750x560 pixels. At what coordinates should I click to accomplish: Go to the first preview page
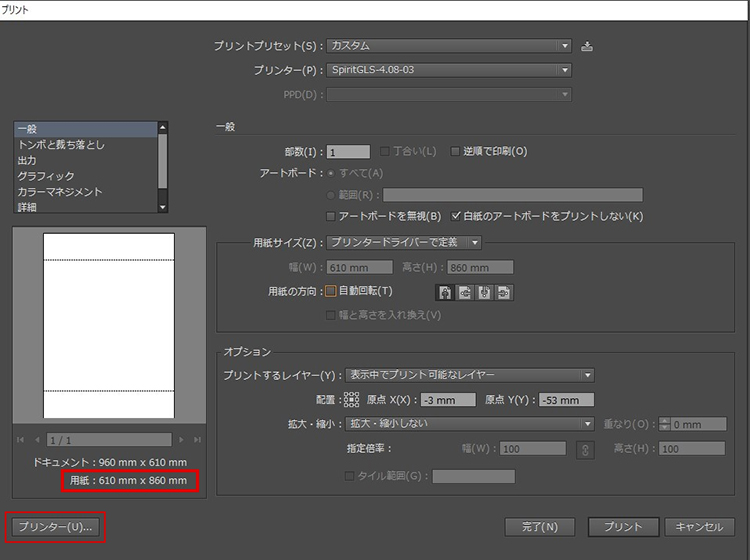click(20, 439)
